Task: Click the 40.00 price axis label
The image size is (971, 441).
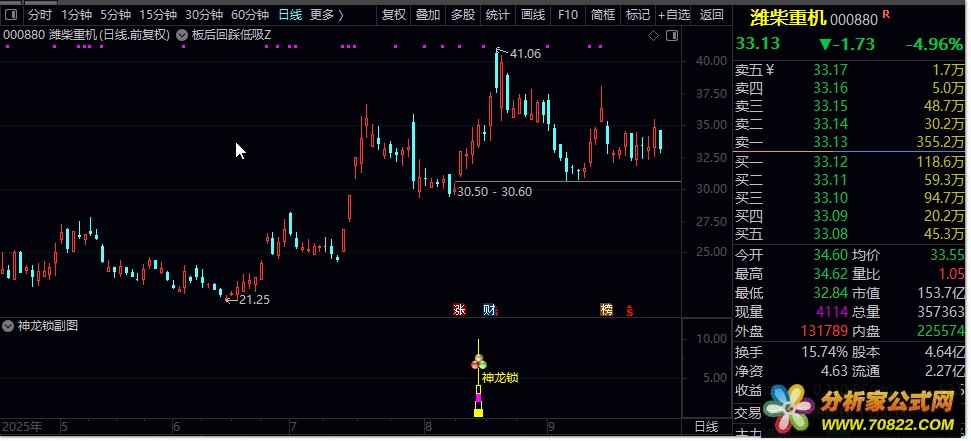Action: click(711, 60)
